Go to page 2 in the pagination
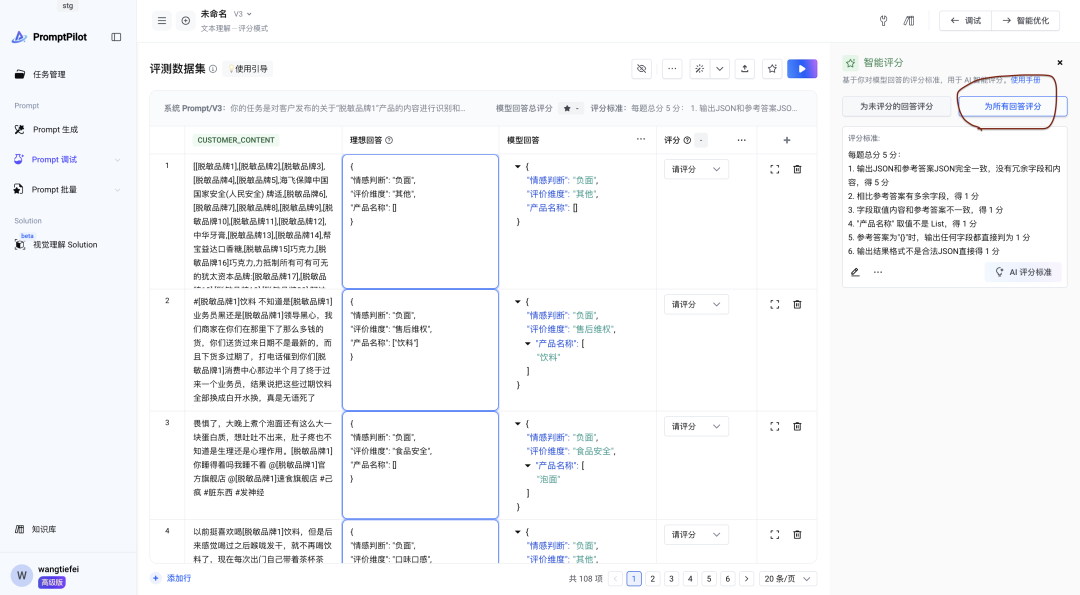Viewport: 1080px width, 595px height. point(652,579)
